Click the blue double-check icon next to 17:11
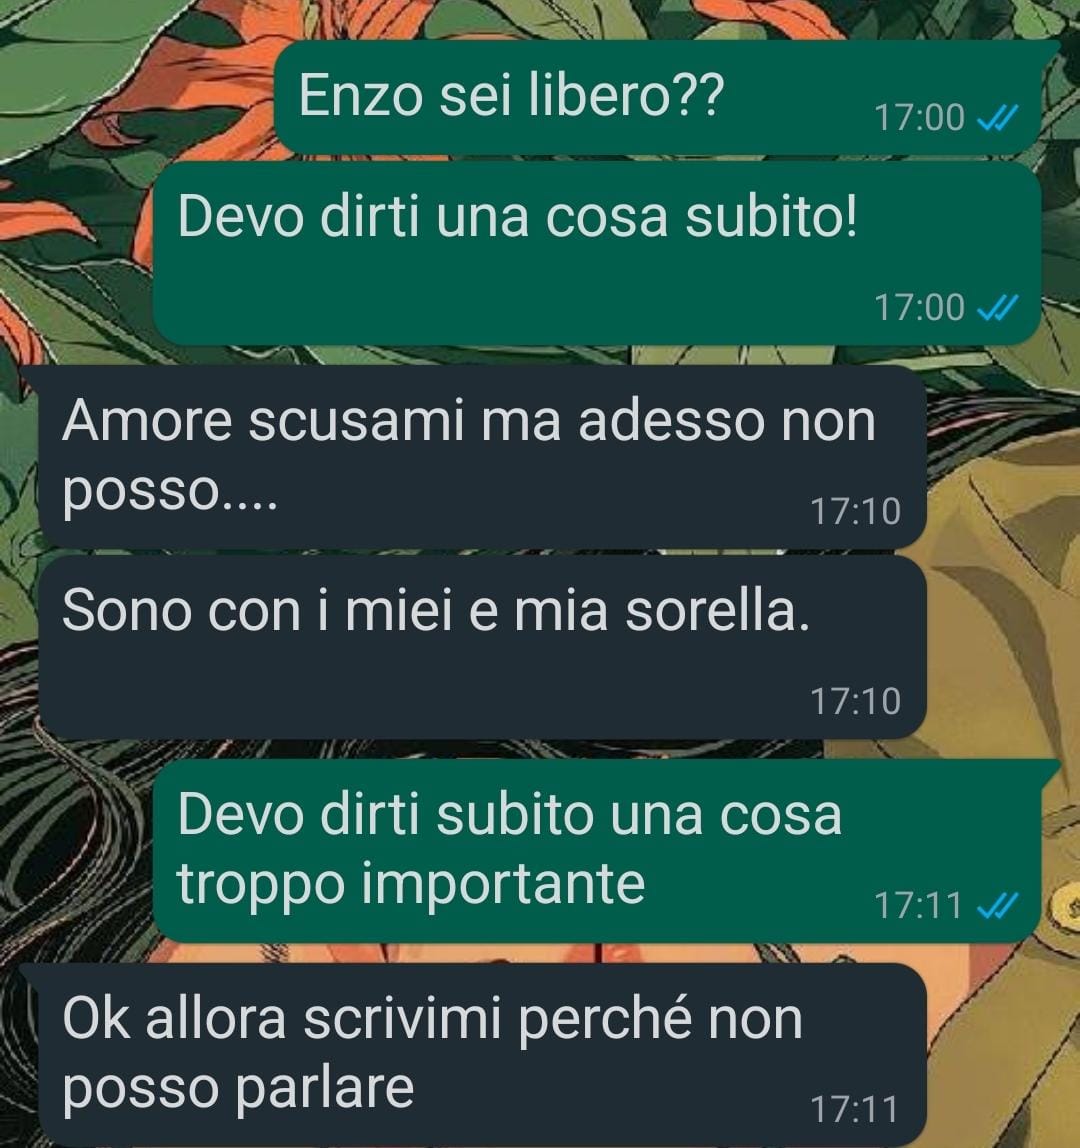This screenshot has height=1148, width=1080. [x=998, y=906]
